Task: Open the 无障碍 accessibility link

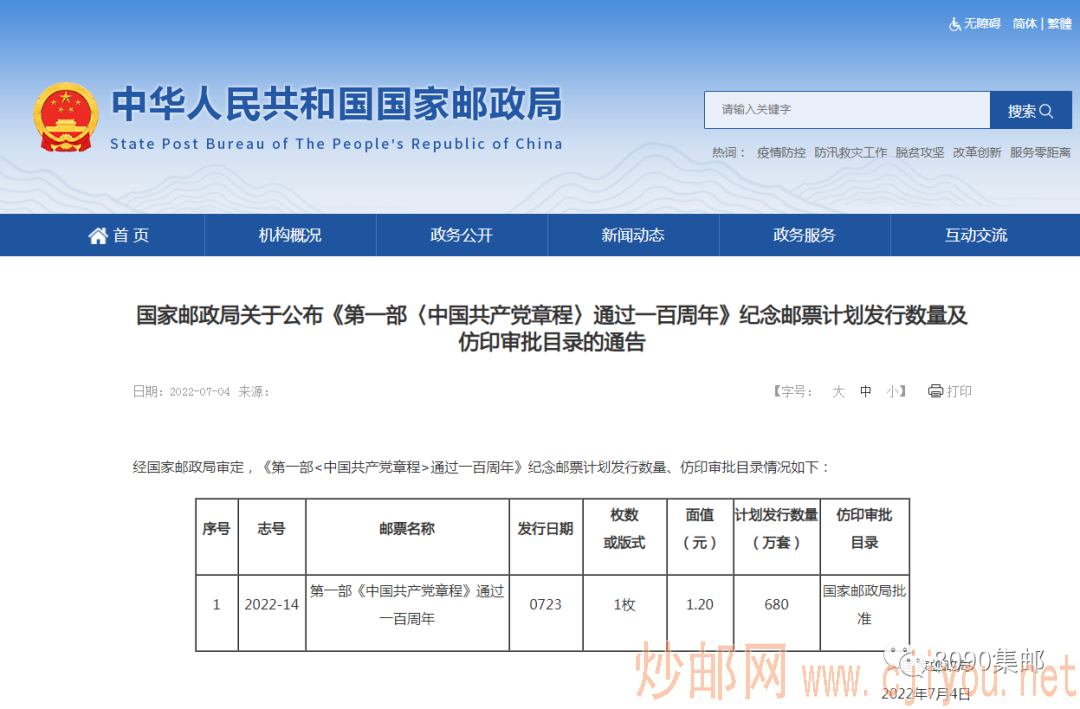Action: pos(975,24)
